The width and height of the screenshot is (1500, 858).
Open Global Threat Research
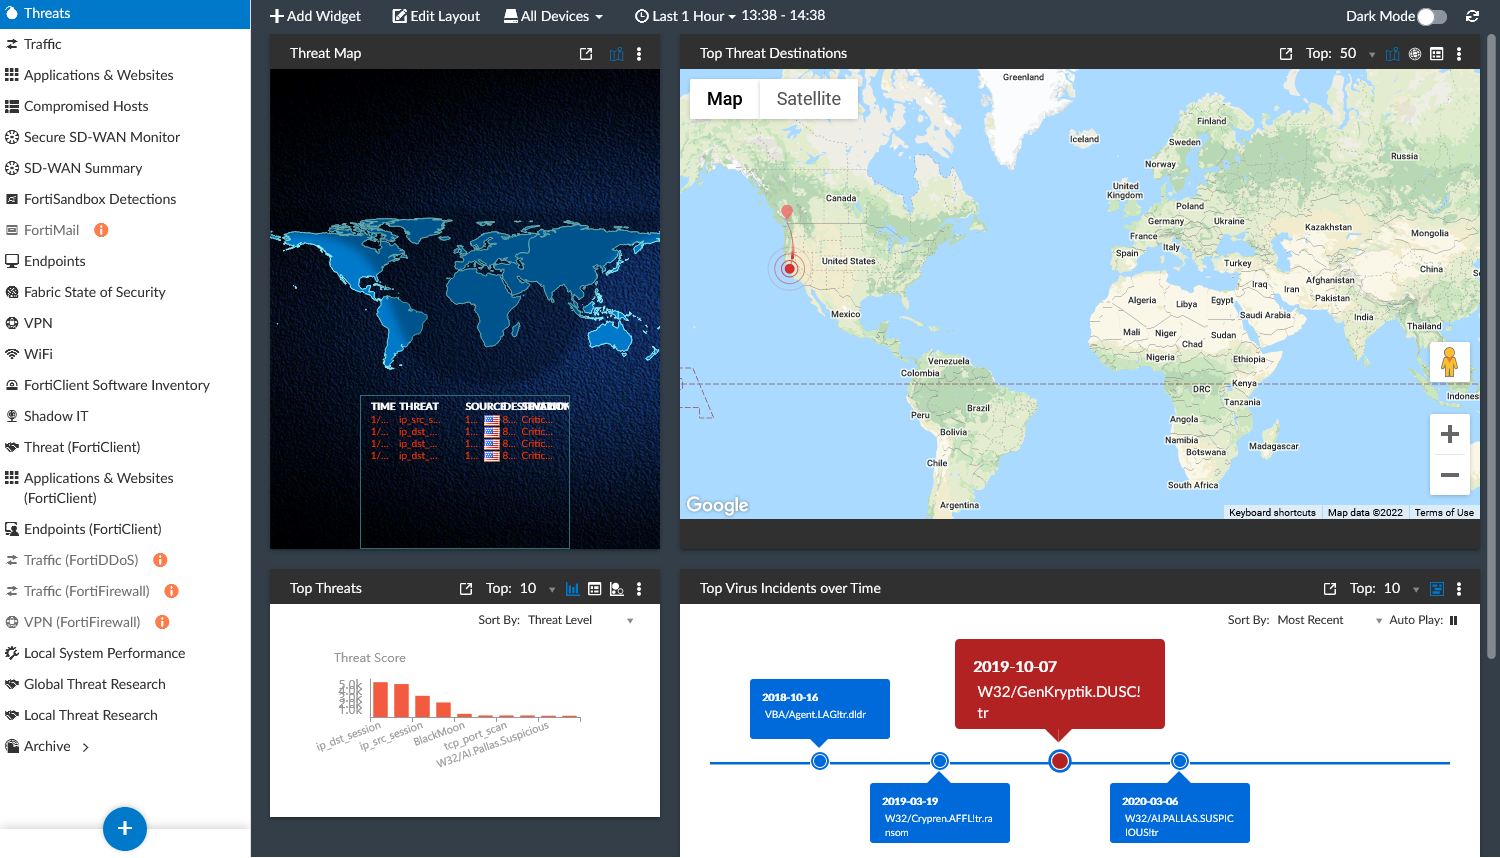[125, 684]
